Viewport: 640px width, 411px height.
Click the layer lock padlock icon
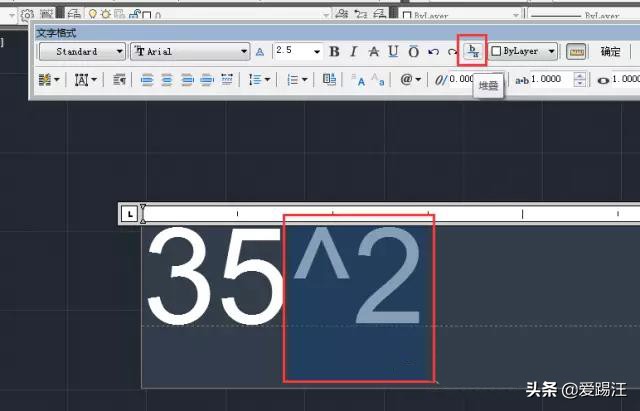click(x=133, y=15)
